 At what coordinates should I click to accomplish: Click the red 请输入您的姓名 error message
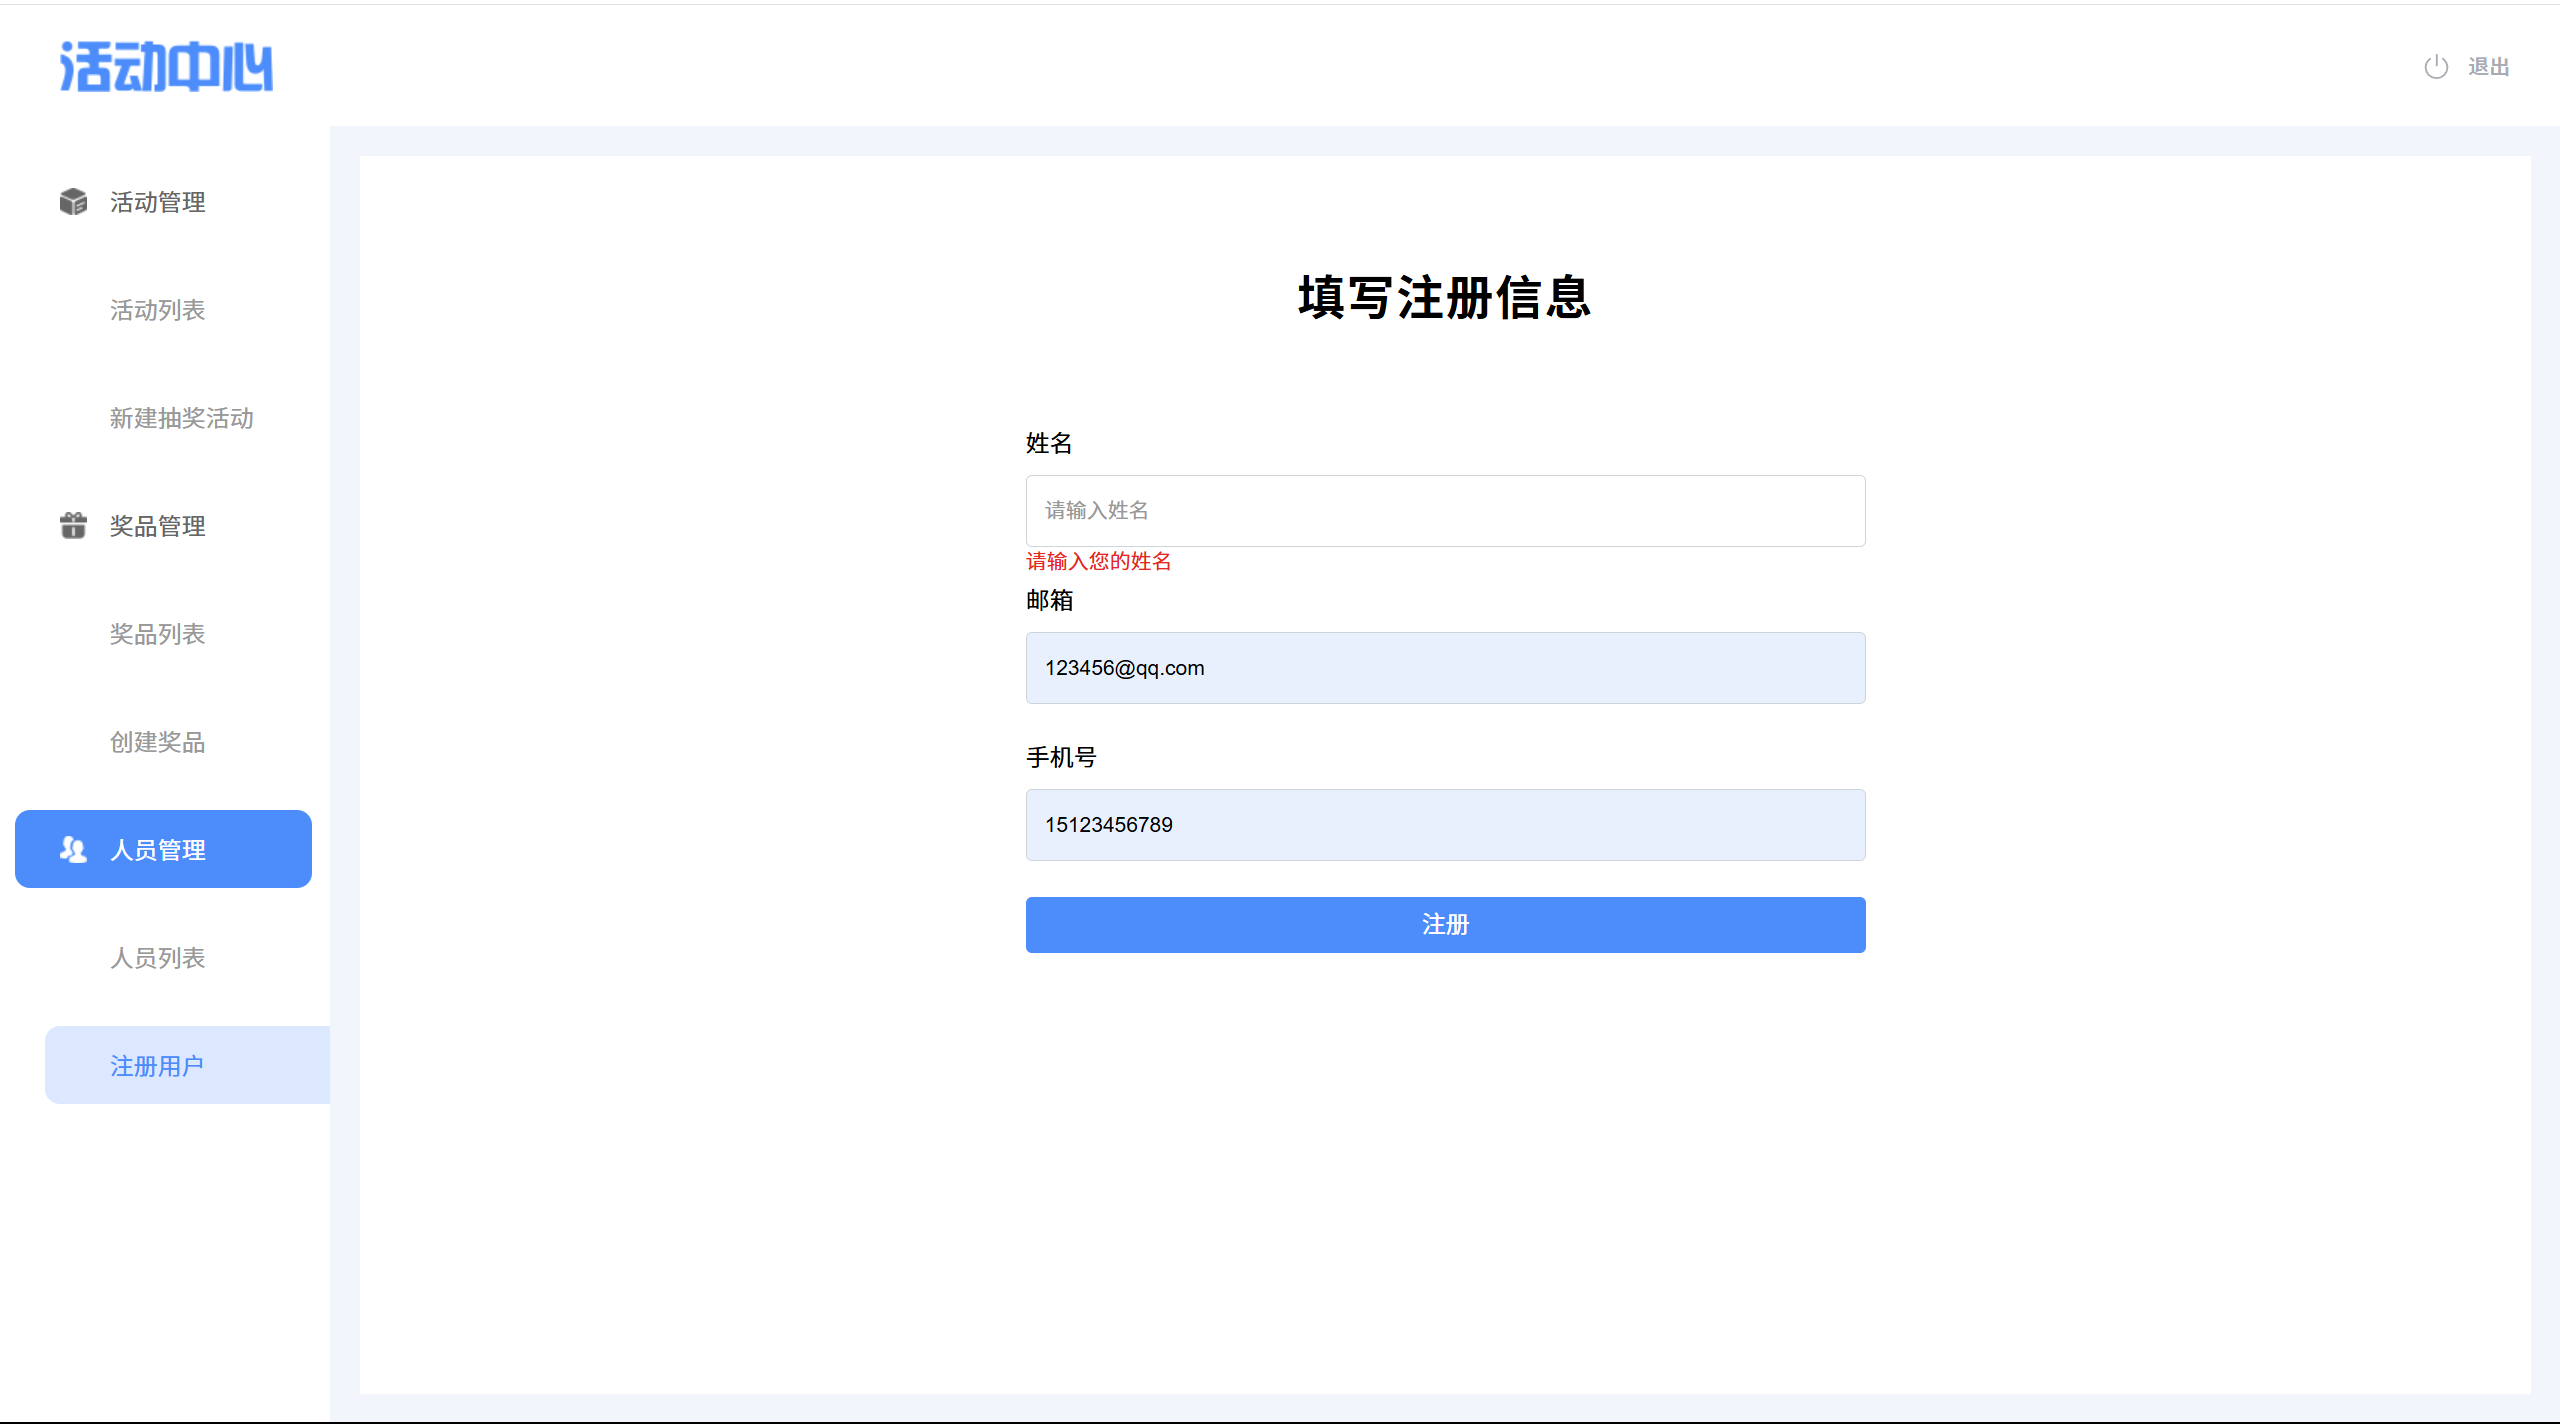[1098, 562]
